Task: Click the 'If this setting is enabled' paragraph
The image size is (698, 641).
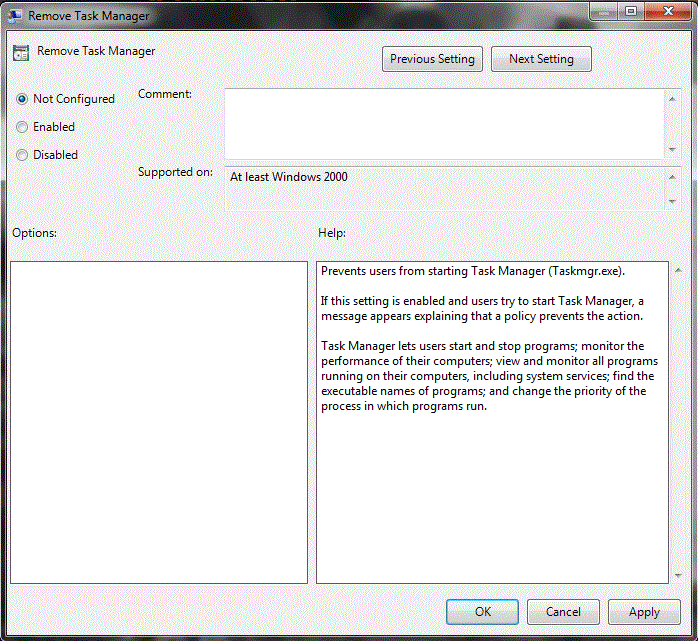Action: coord(482,308)
